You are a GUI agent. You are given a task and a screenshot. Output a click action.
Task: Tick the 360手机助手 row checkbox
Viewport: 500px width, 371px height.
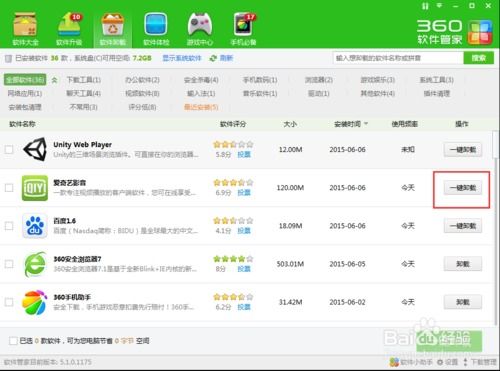tap(9, 302)
